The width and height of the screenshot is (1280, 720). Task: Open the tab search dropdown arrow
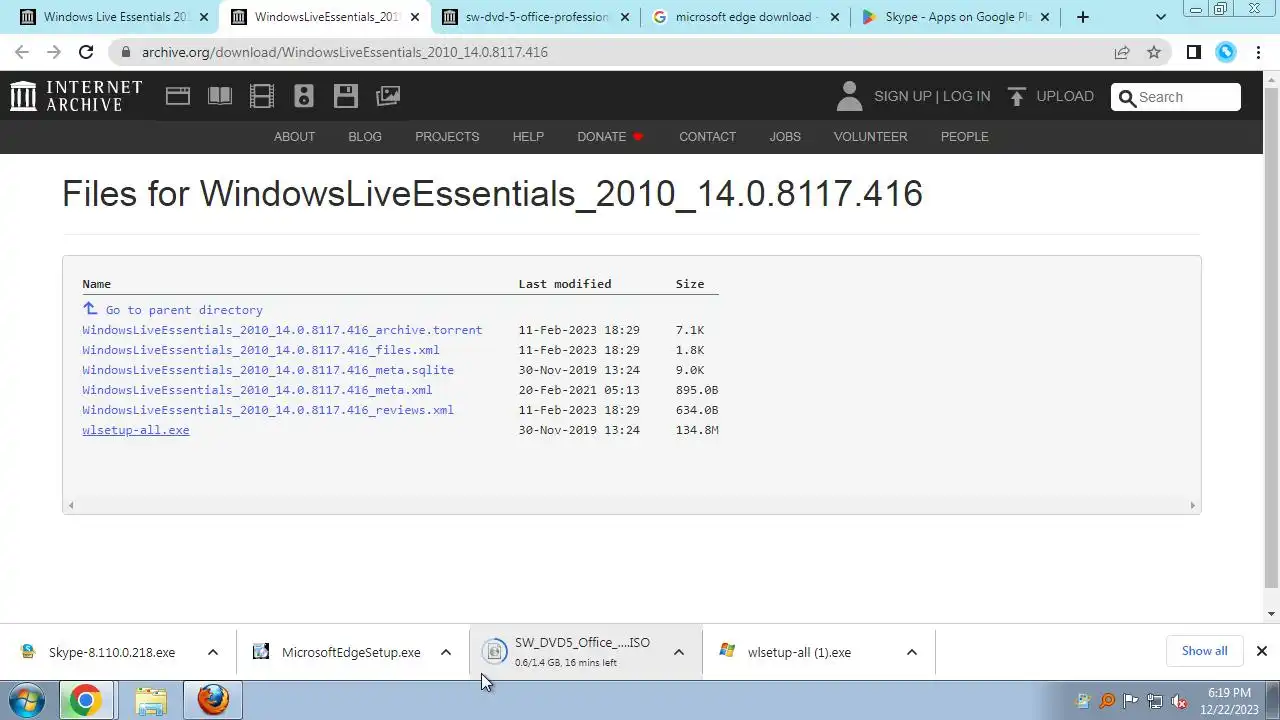[x=1161, y=17]
